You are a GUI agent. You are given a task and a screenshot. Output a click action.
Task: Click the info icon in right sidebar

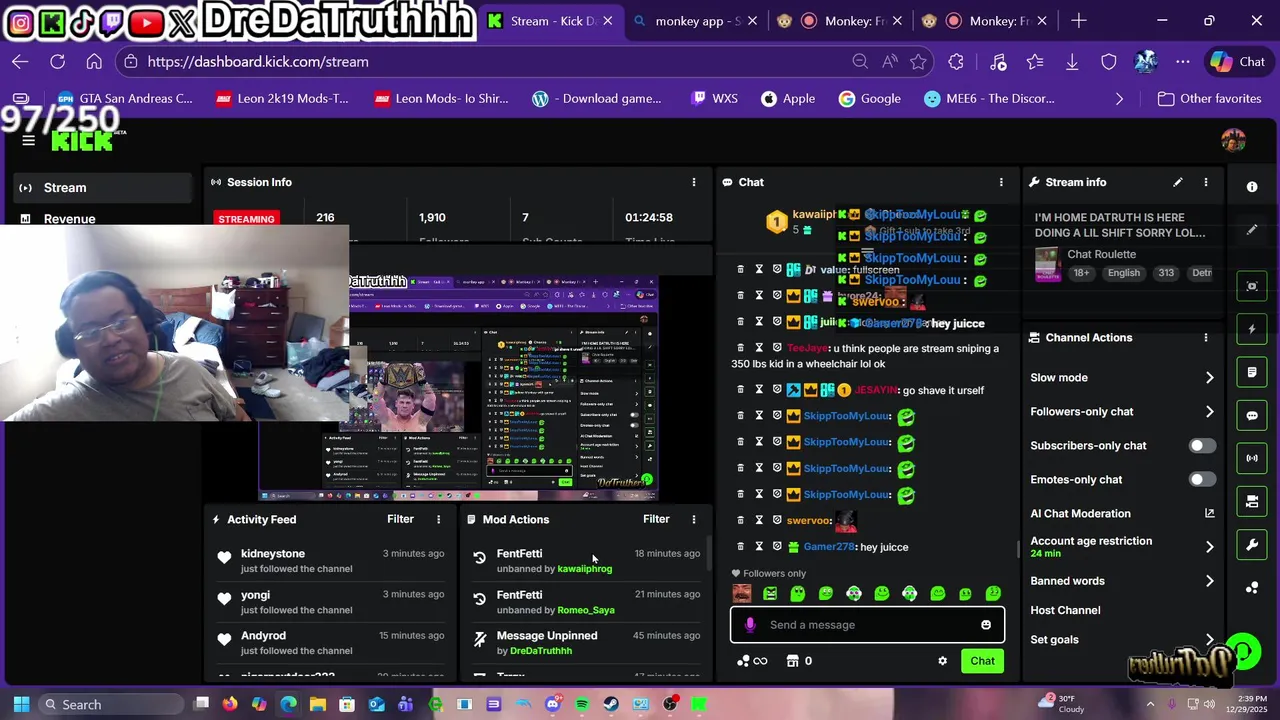(1252, 187)
